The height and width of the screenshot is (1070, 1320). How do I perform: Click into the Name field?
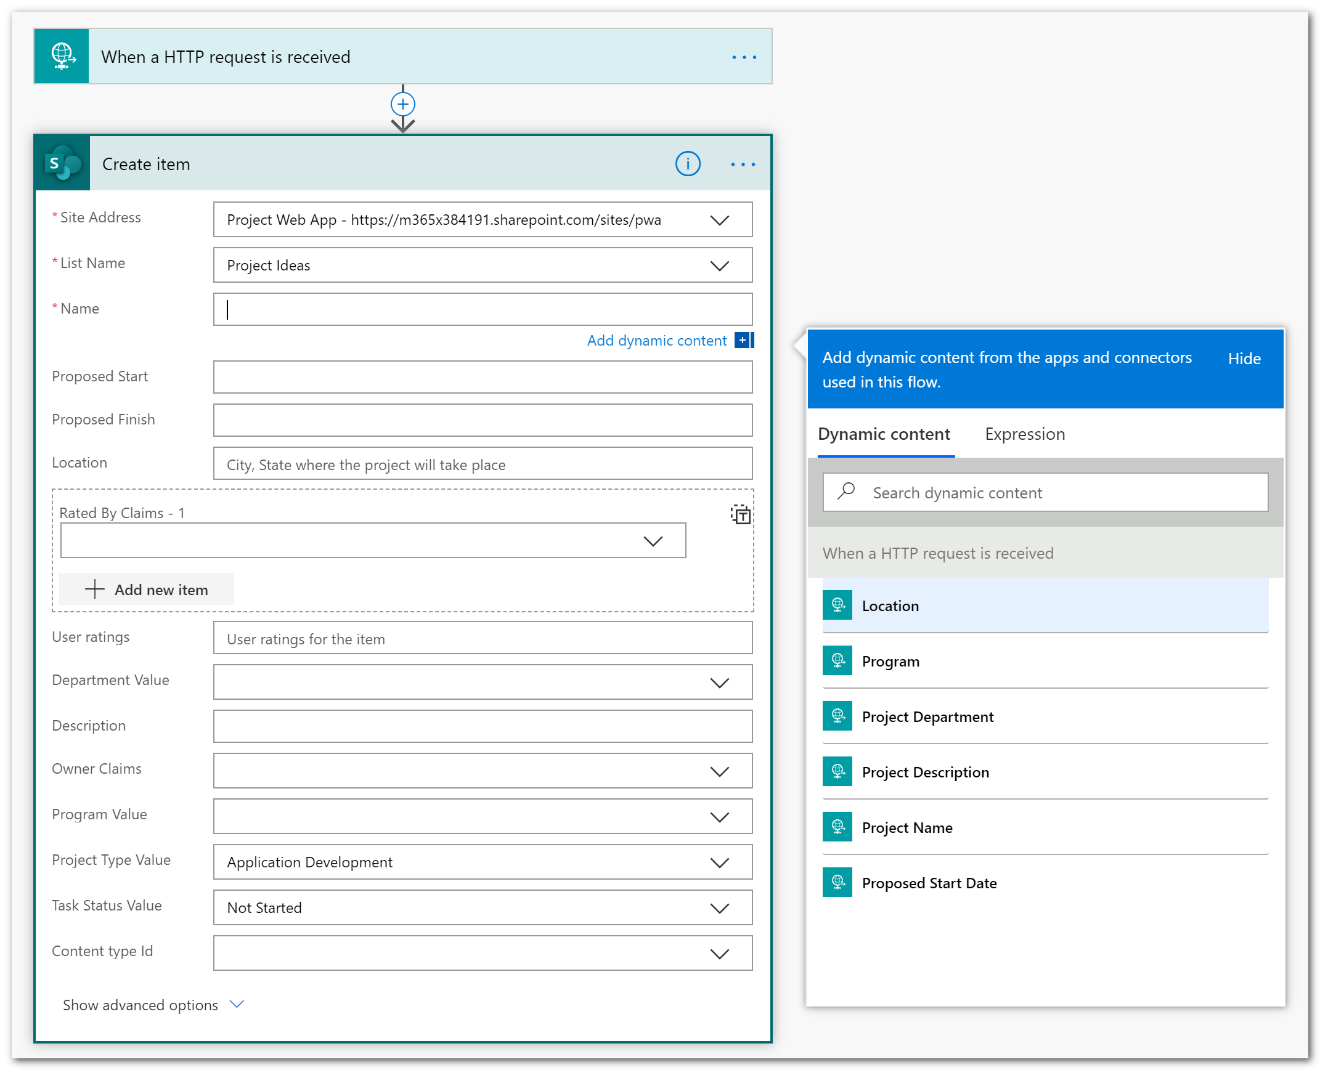tap(483, 309)
